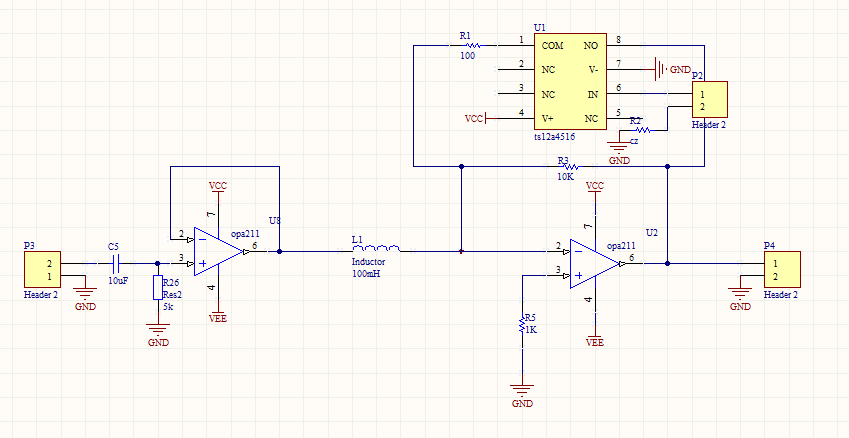Select capacitor C5 symbol

click(x=114, y=264)
